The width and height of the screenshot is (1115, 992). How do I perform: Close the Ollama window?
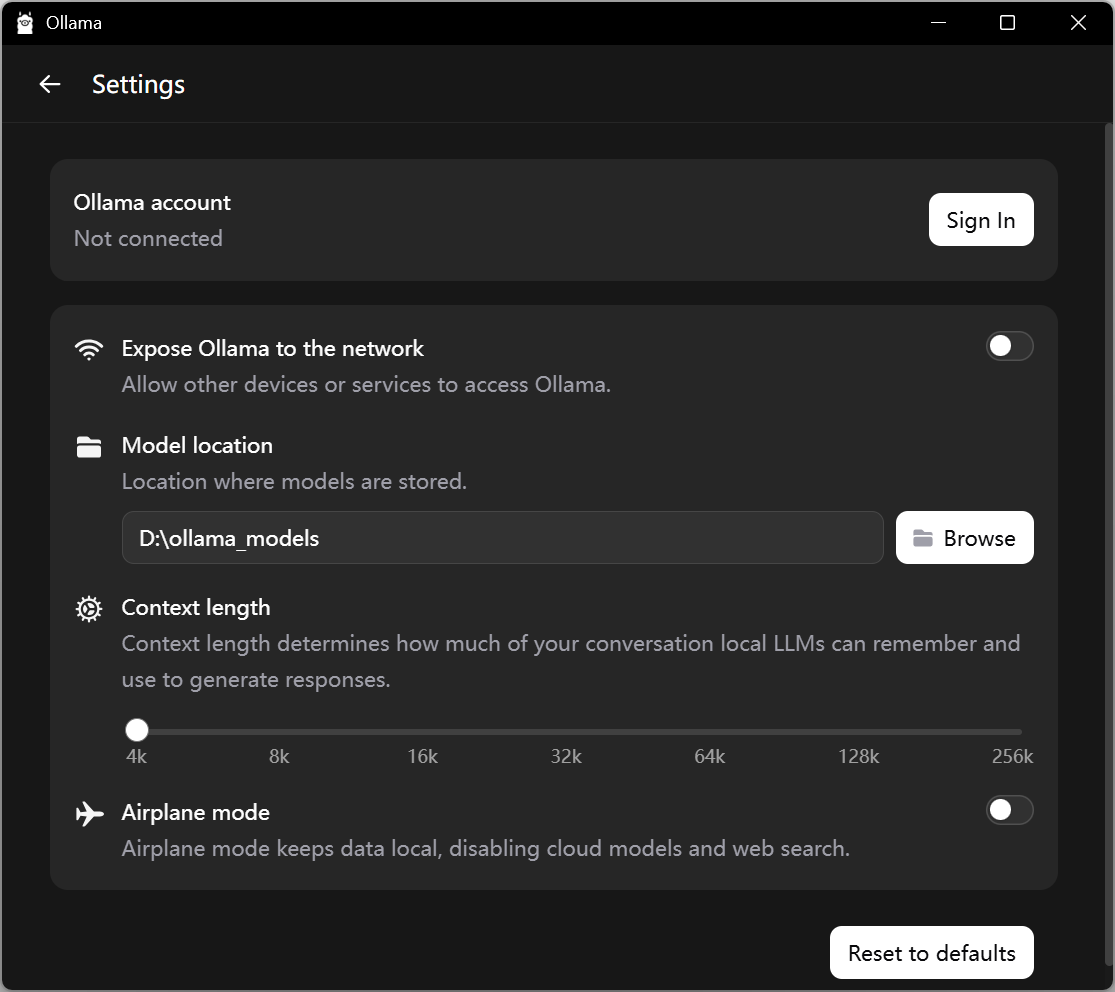[x=1078, y=23]
